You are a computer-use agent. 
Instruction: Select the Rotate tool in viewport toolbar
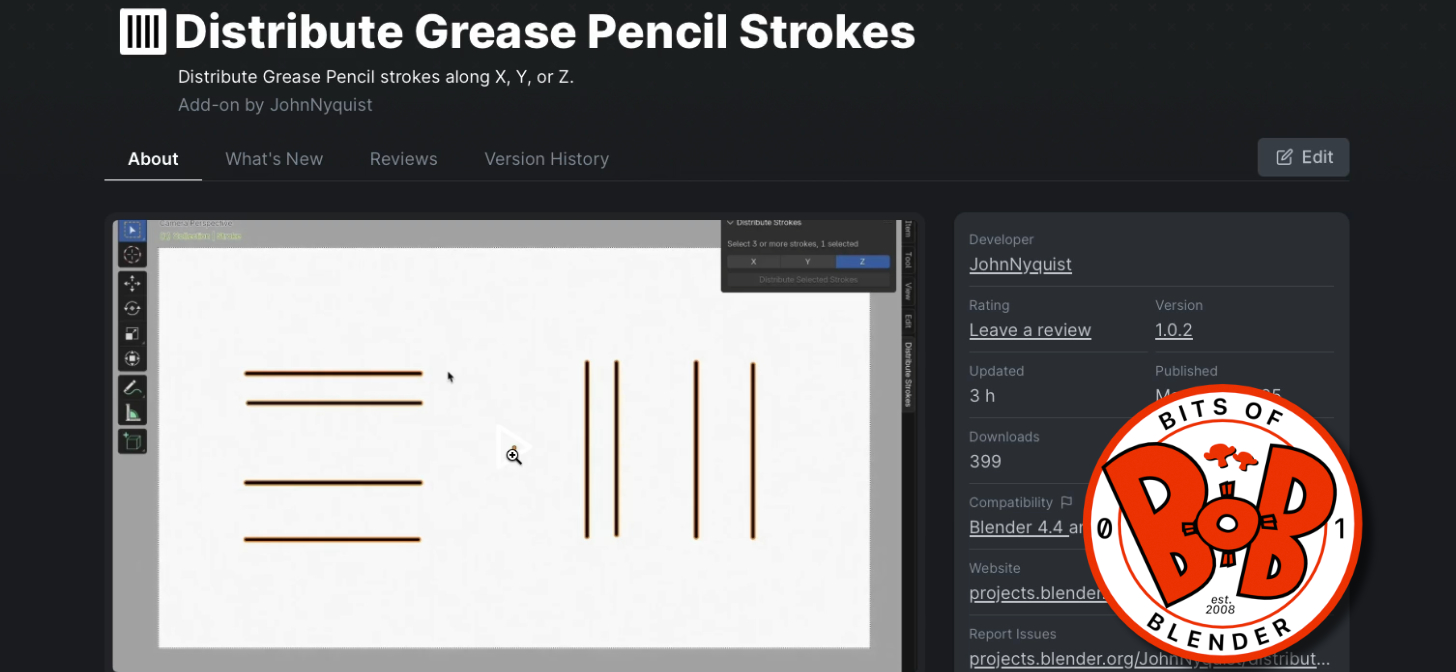click(x=132, y=309)
